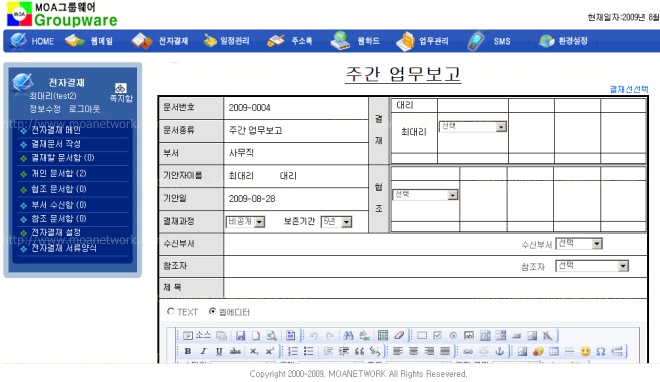Viewport: 660px width, 382px height.
Task: Expand the 수신부서 선택 dropdown
Action: 579,244
